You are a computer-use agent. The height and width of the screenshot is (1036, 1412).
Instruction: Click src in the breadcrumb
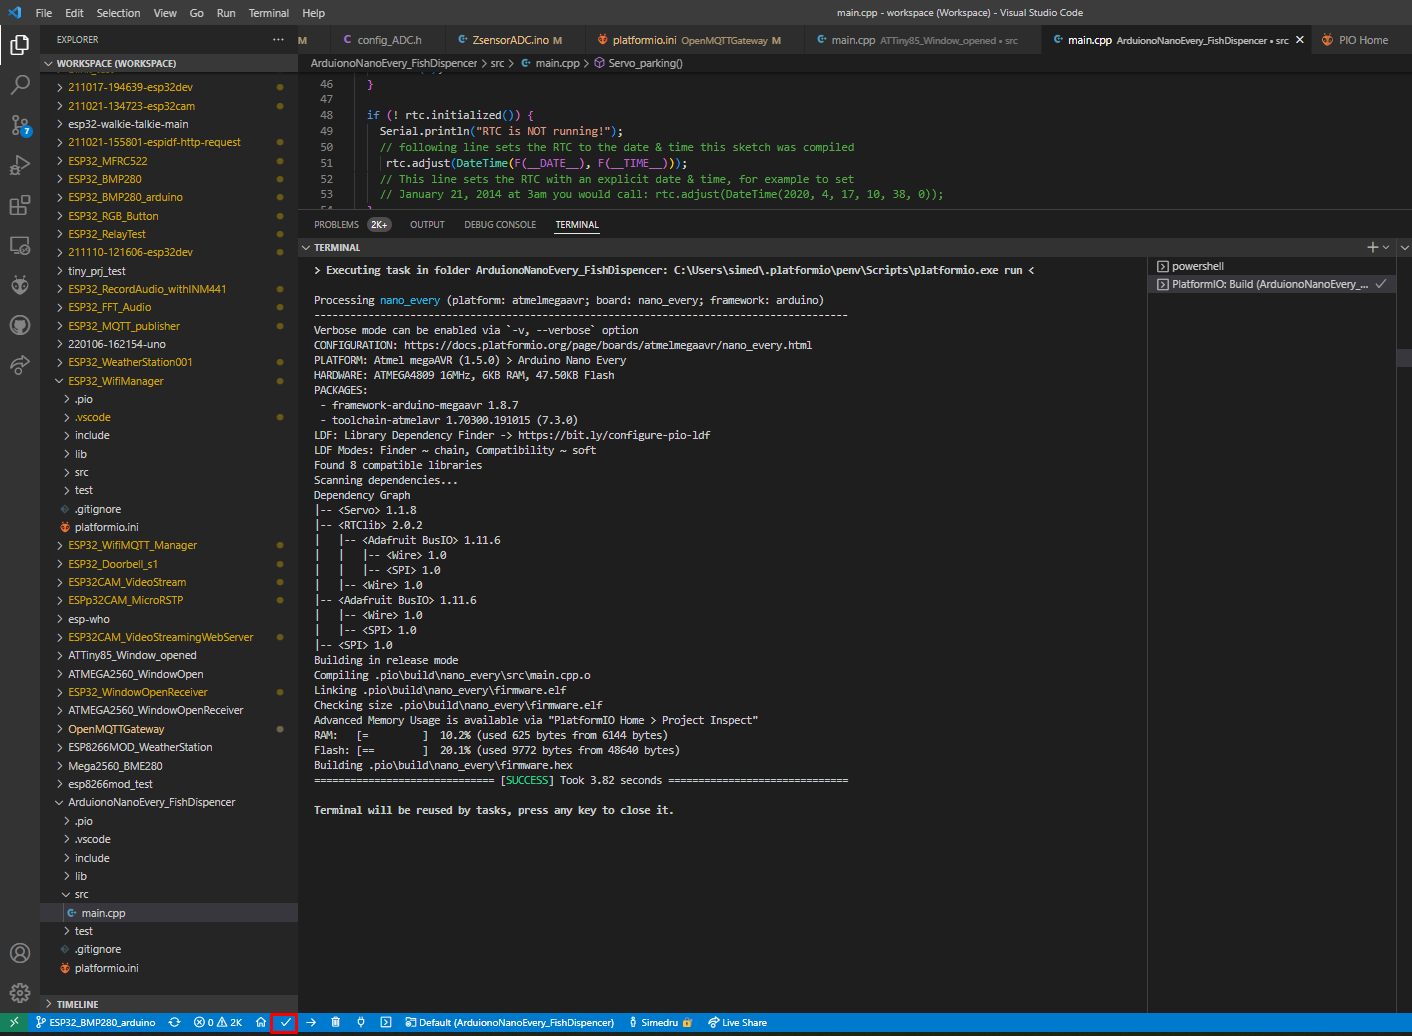click(497, 63)
